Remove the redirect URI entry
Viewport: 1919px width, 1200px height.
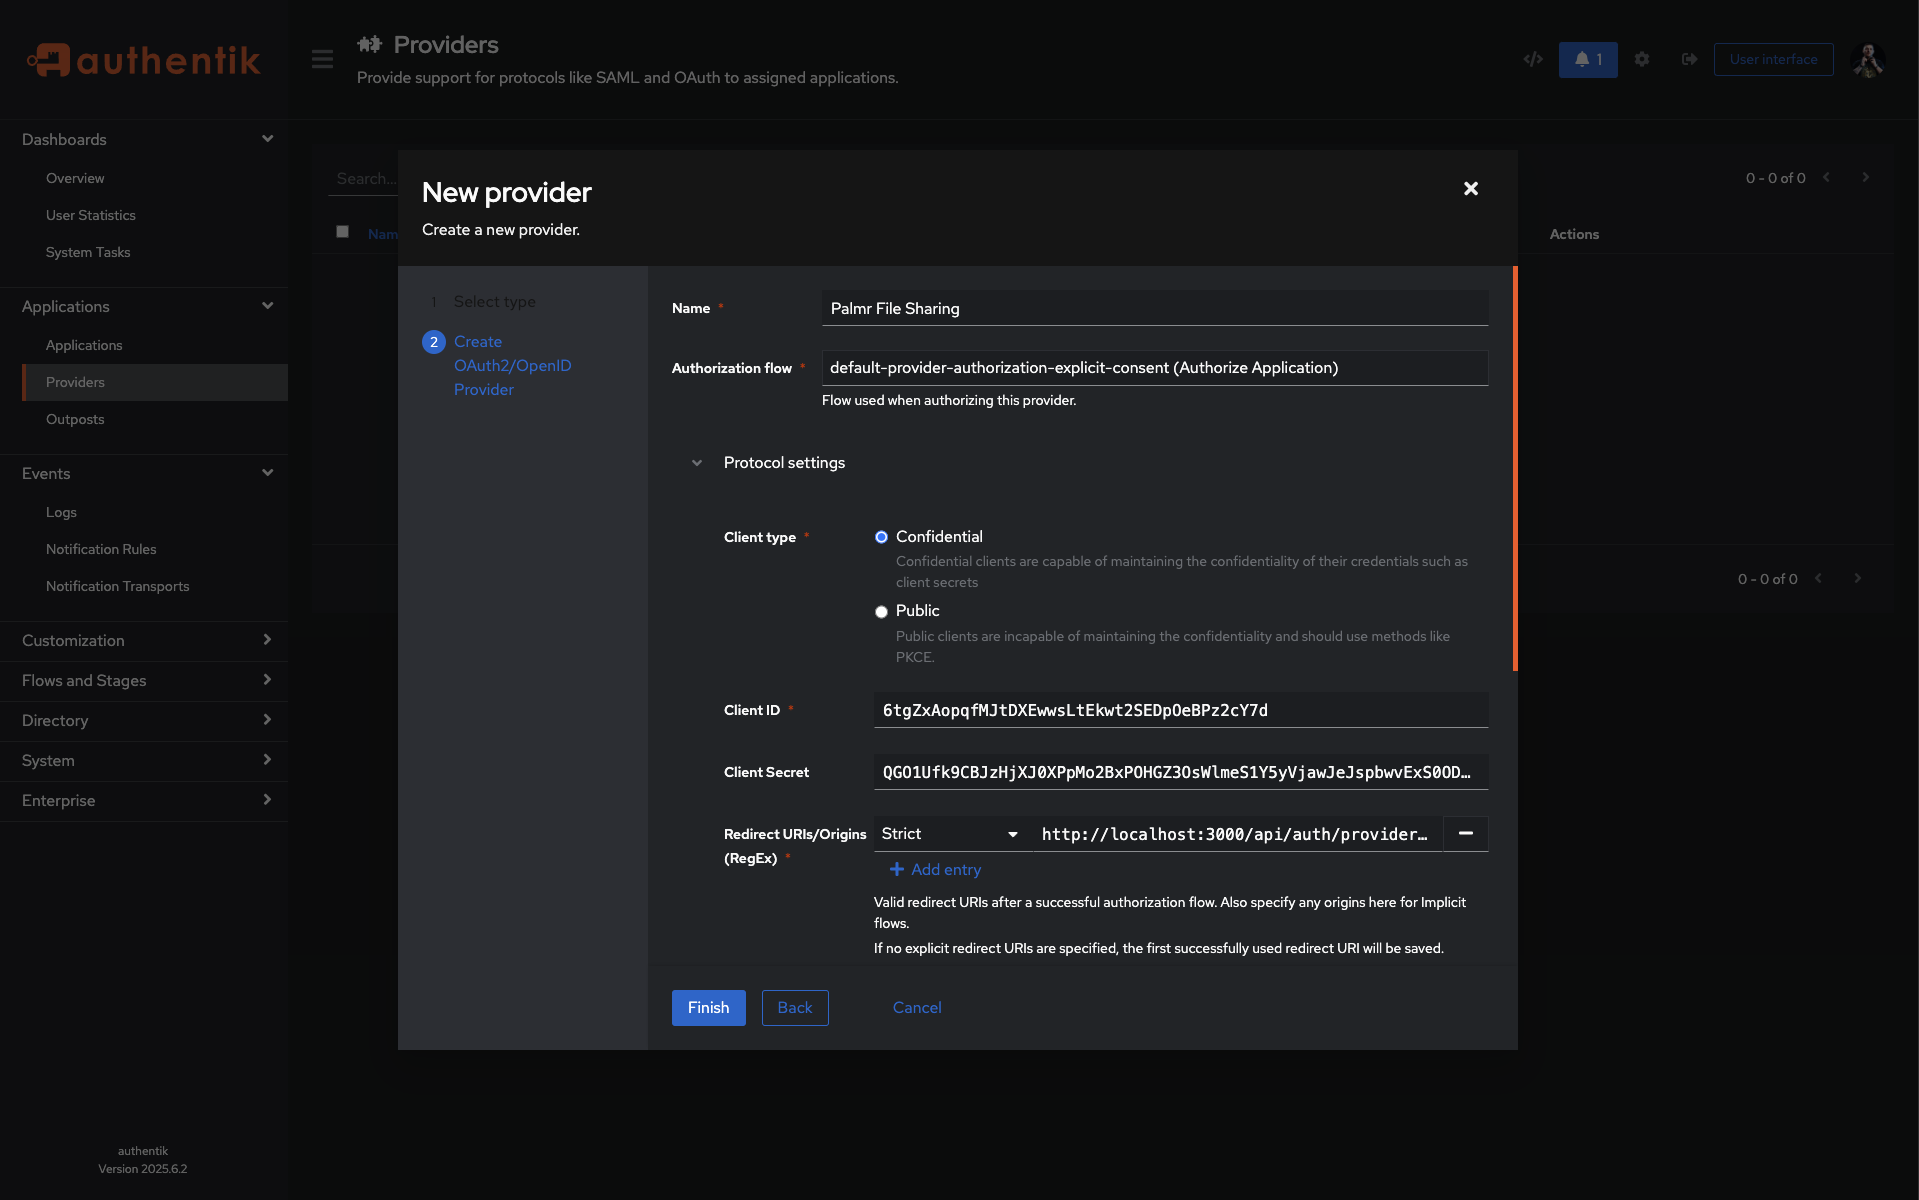click(1466, 833)
